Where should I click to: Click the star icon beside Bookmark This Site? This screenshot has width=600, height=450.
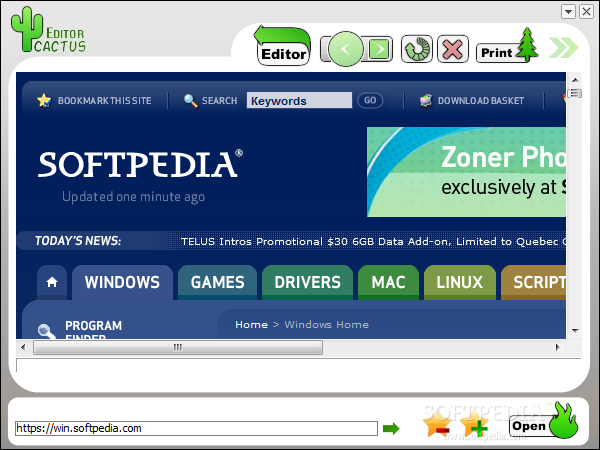(x=44, y=100)
